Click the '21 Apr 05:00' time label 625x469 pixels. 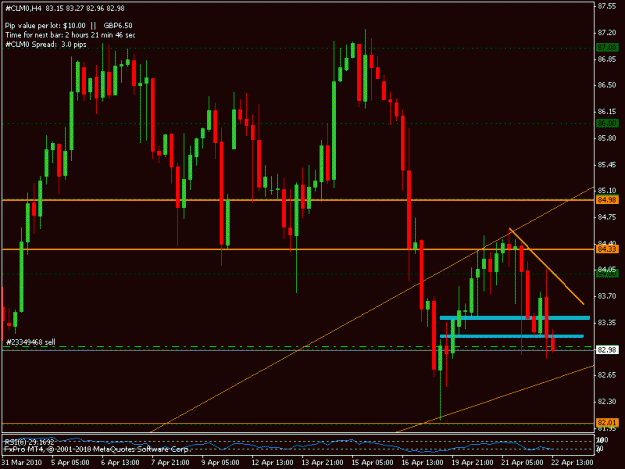(x=522, y=462)
